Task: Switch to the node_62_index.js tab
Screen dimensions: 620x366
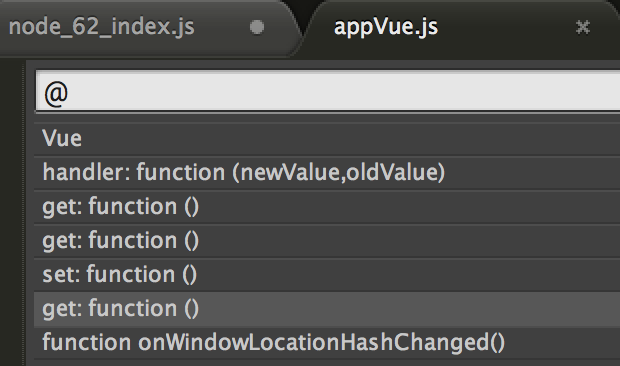Action: [101, 27]
